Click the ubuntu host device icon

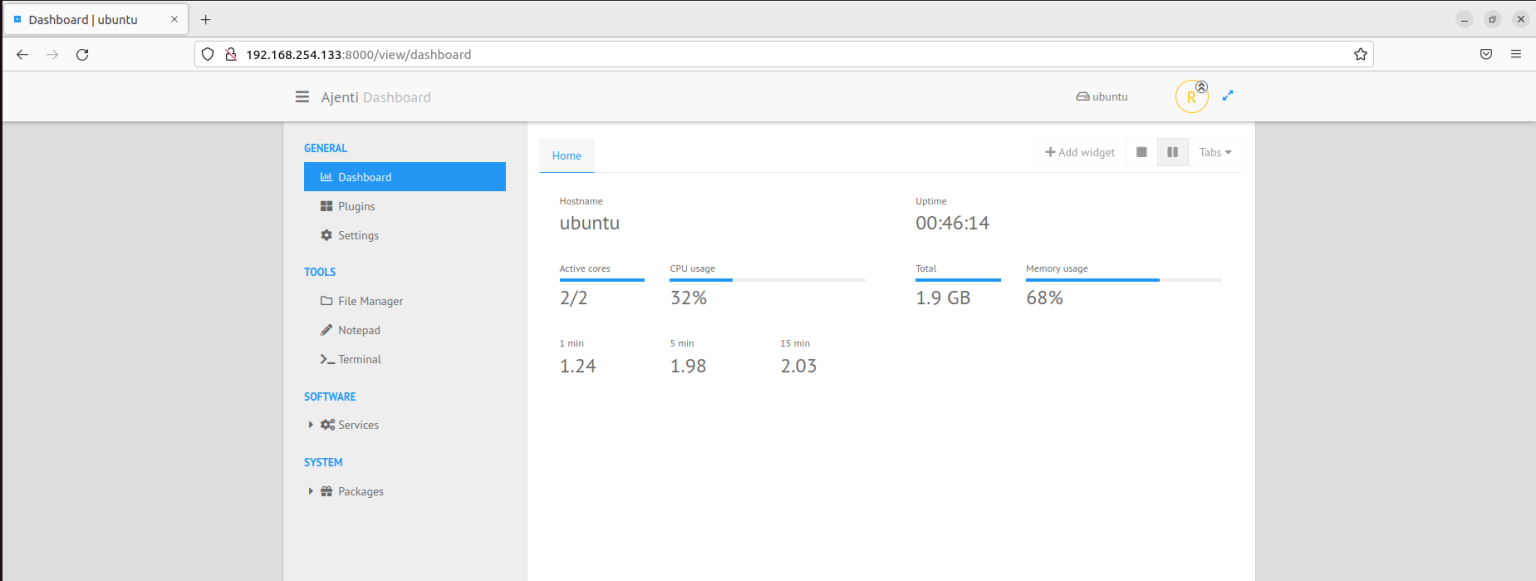click(x=1083, y=96)
